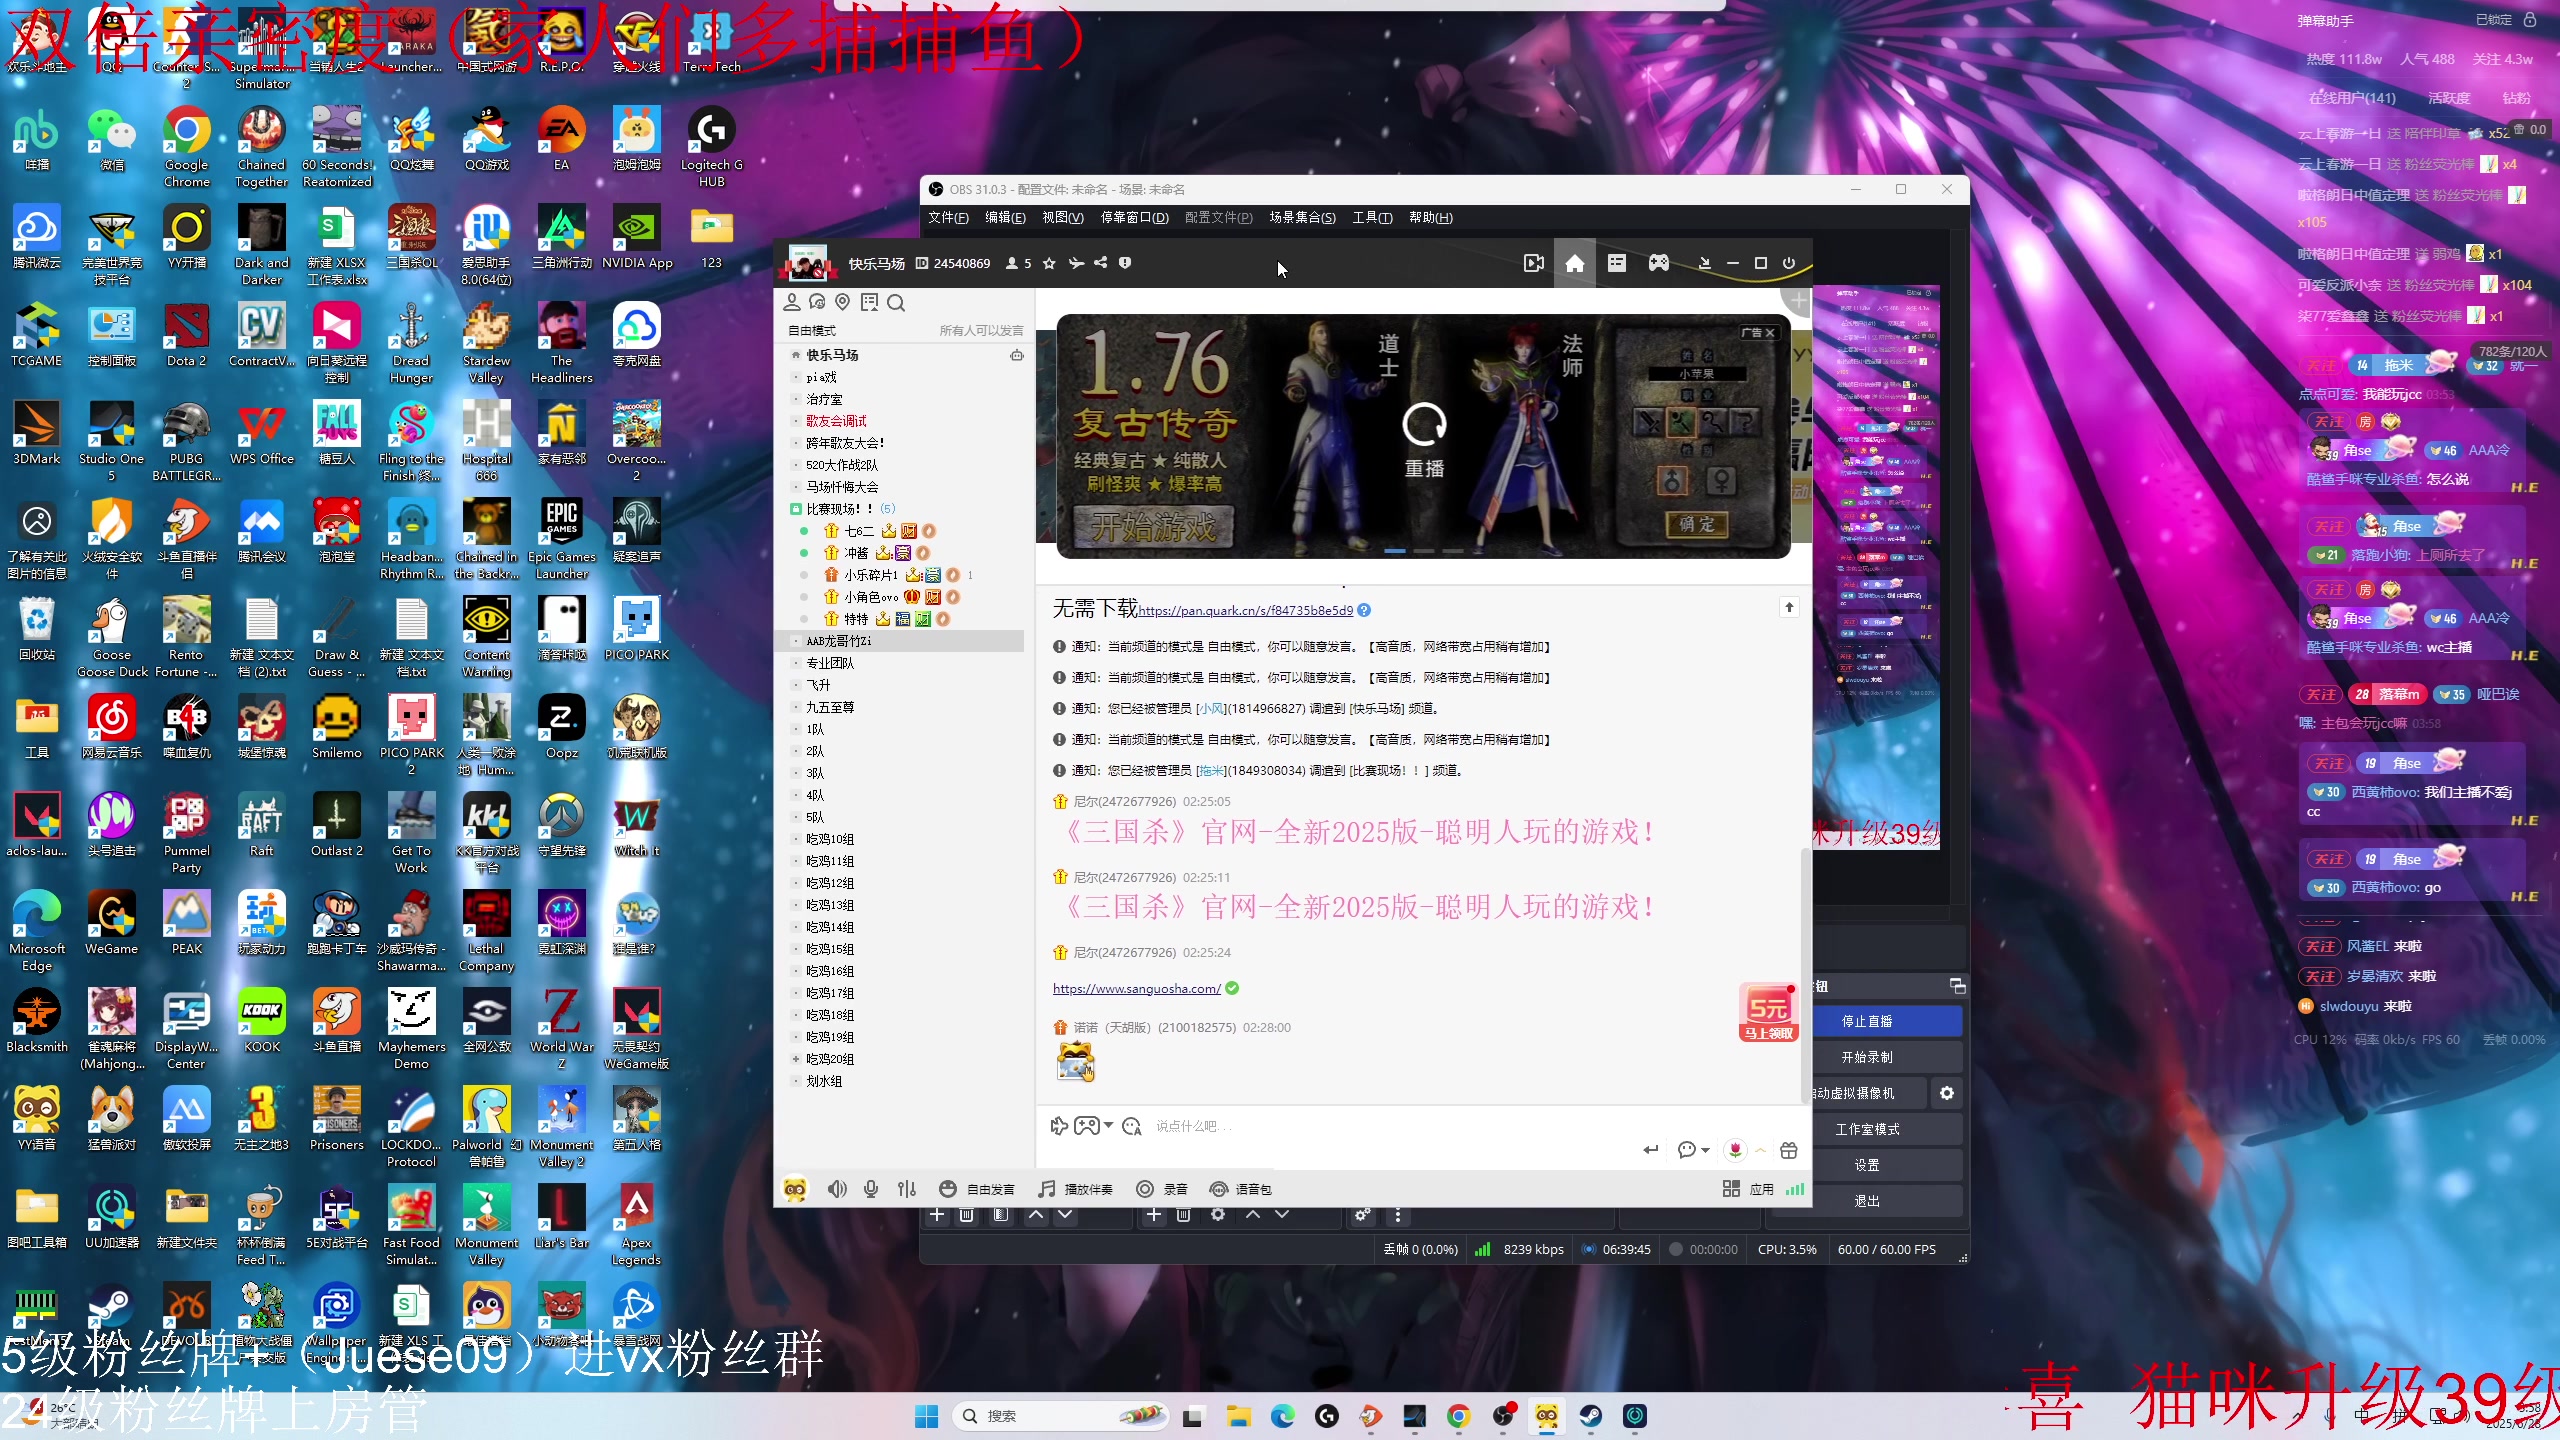The height and width of the screenshot is (1440, 2560).
Task: Open the OBS 编辑(E) menu
Action: pos(1005,217)
